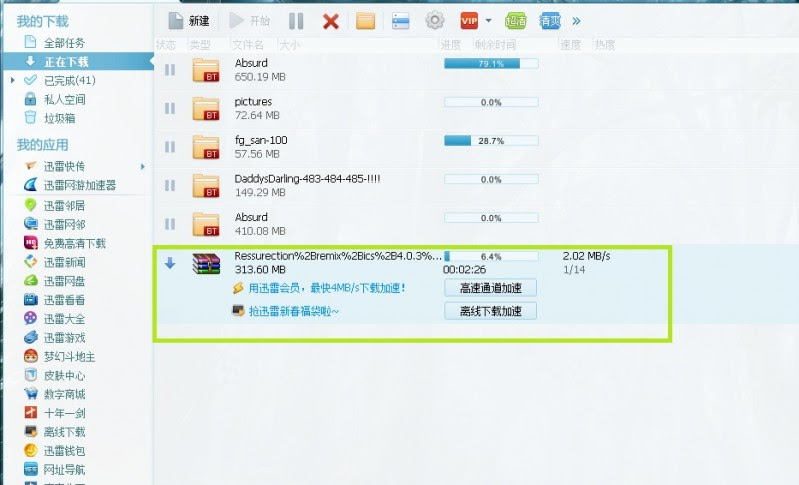The width and height of the screenshot is (799, 485).
Task: Sort by the 状态 column header
Action: (166, 45)
